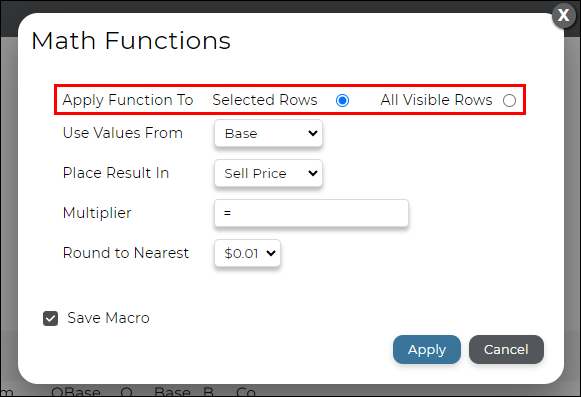This screenshot has height=397, width=581.
Task: Click the Place Result In label
Action: pyautogui.click(x=116, y=173)
